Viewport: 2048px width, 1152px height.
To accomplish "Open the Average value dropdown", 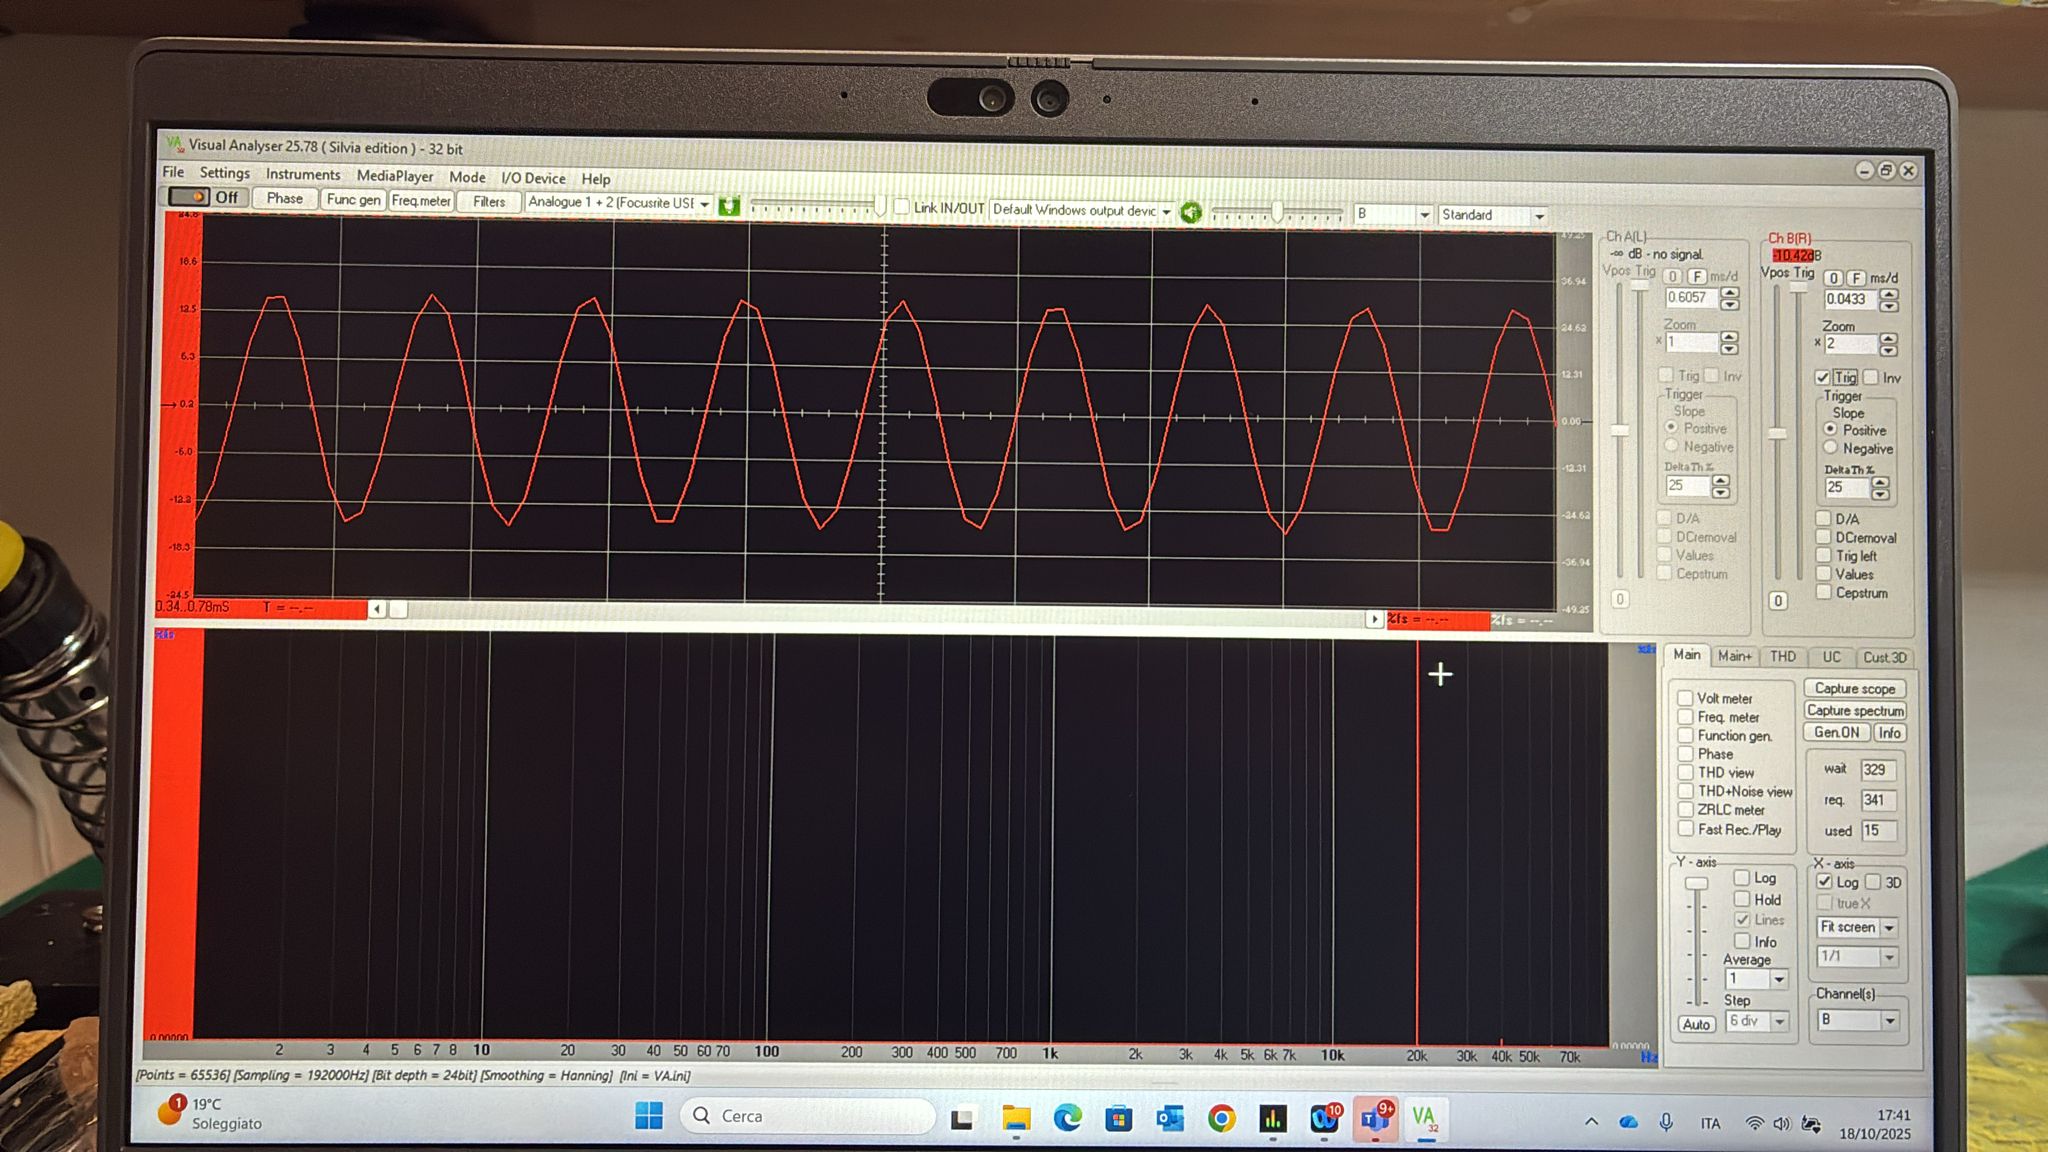I will 1779,980.
